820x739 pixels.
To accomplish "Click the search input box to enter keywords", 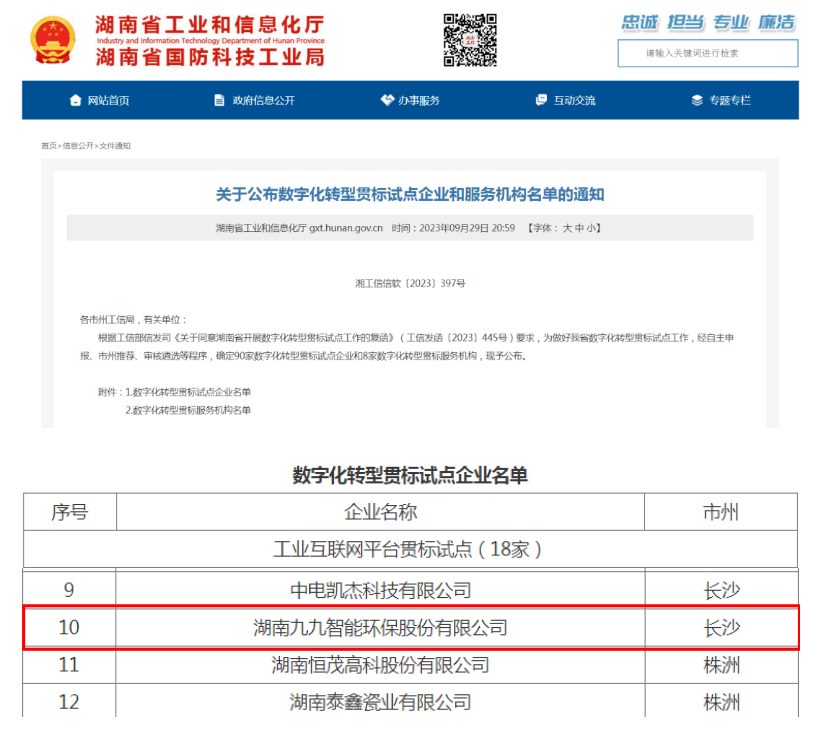I will click(707, 54).
